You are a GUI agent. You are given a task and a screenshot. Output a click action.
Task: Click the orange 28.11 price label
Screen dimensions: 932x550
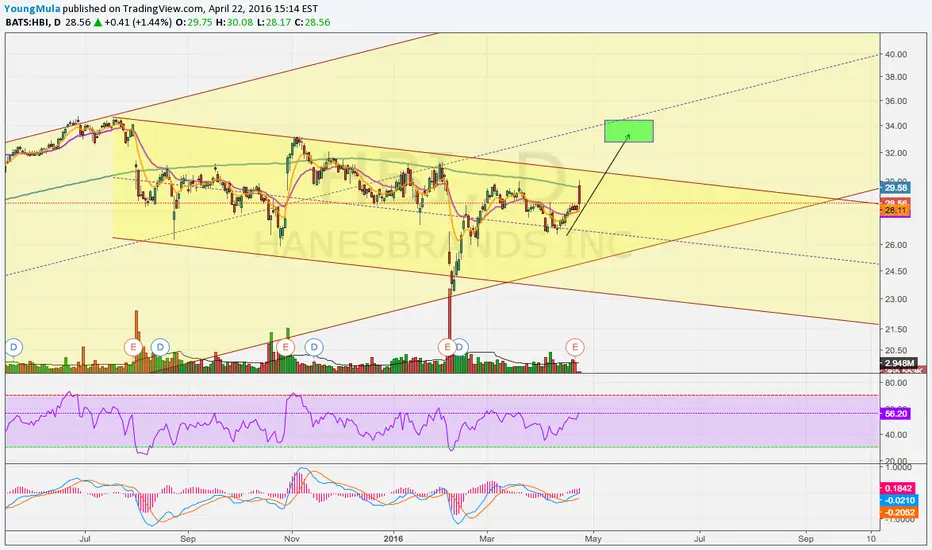tap(895, 210)
